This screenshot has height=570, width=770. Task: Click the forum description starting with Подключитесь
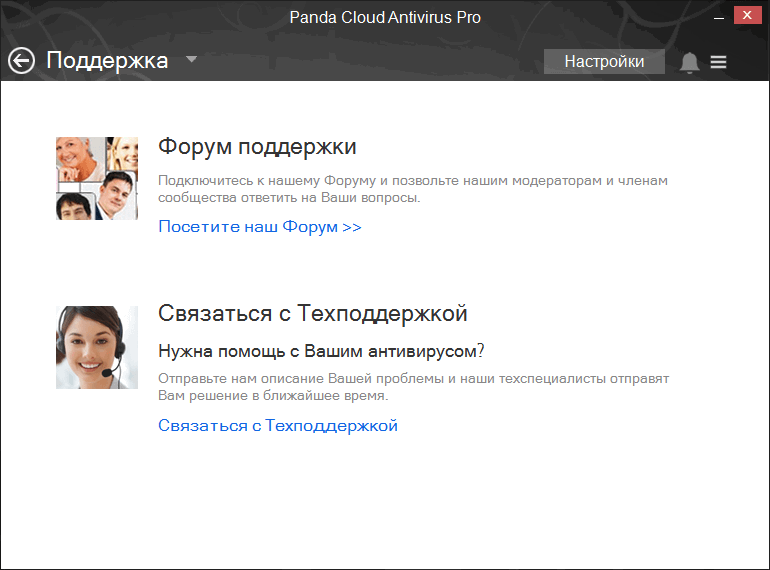[x=413, y=189]
